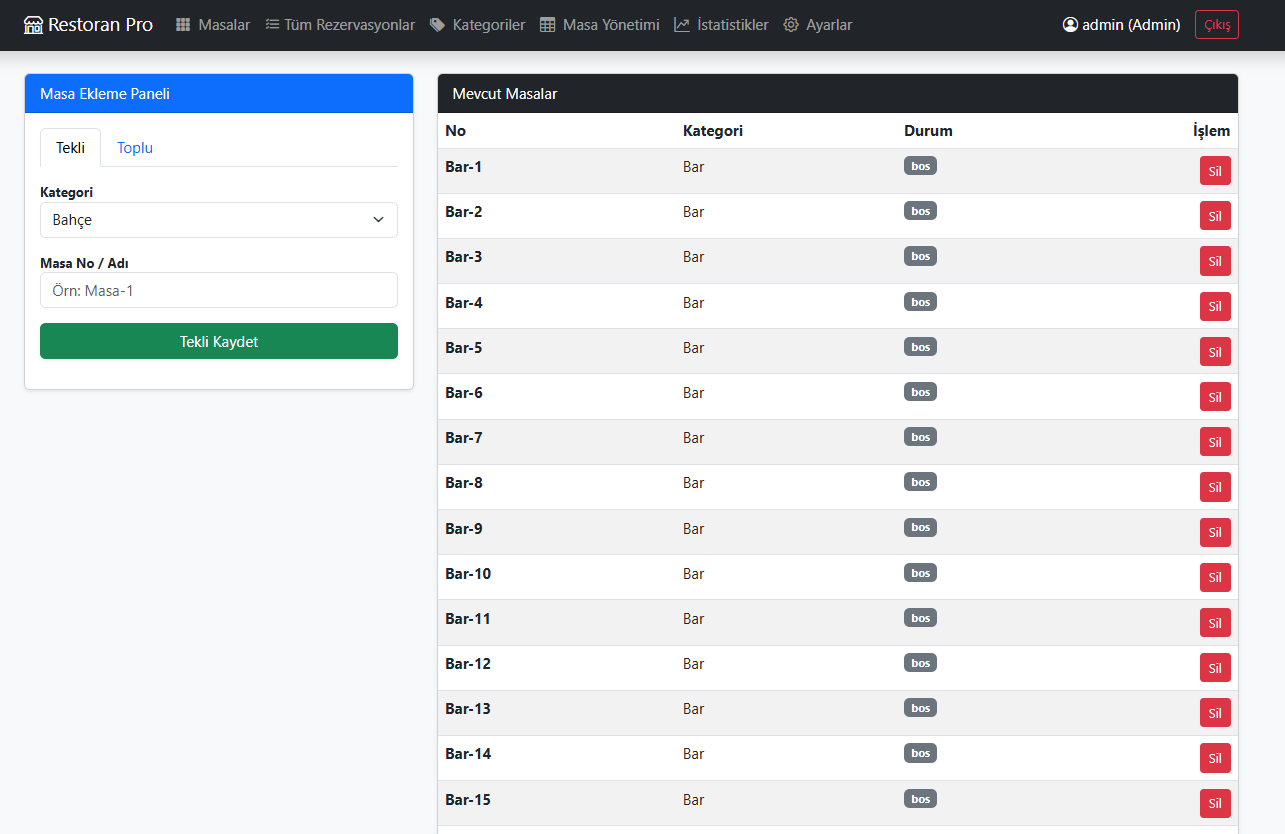Click the tag icon beside Kategoriler

tap(437, 25)
